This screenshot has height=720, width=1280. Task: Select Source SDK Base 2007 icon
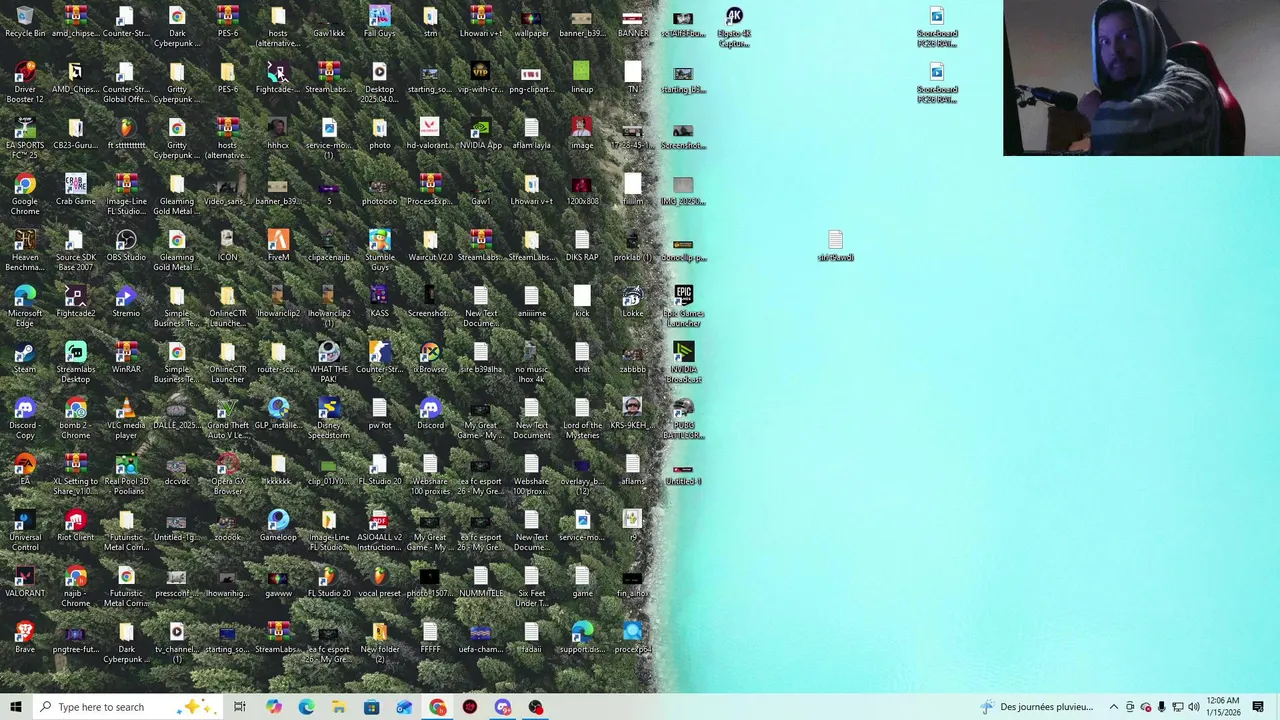point(76,251)
